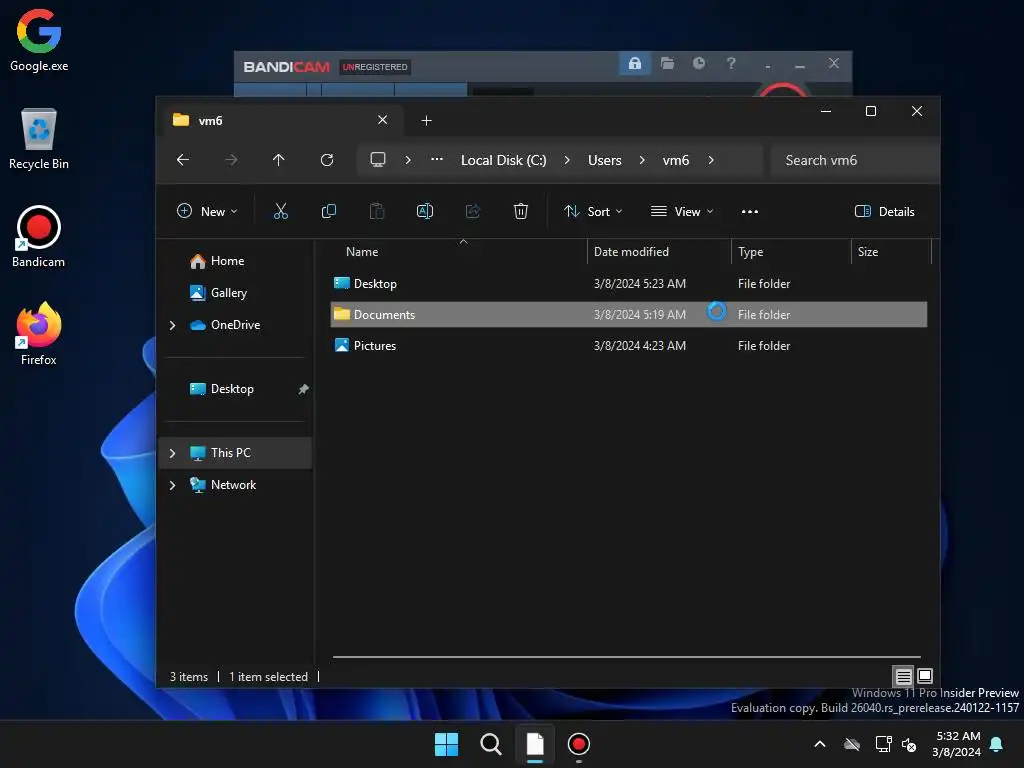This screenshot has height=768, width=1024.
Task: Add a new File Explorer tab
Action: [426, 120]
